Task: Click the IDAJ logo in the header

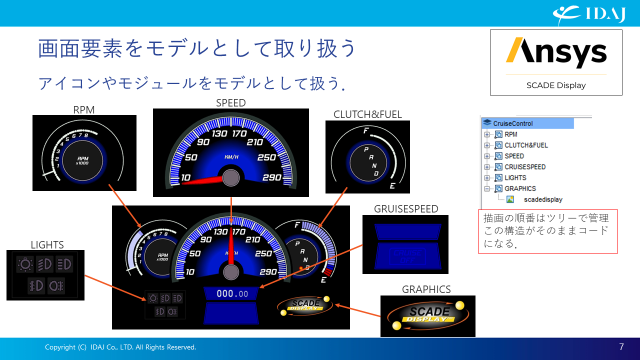Action: pyautogui.click(x=589, y=15)
